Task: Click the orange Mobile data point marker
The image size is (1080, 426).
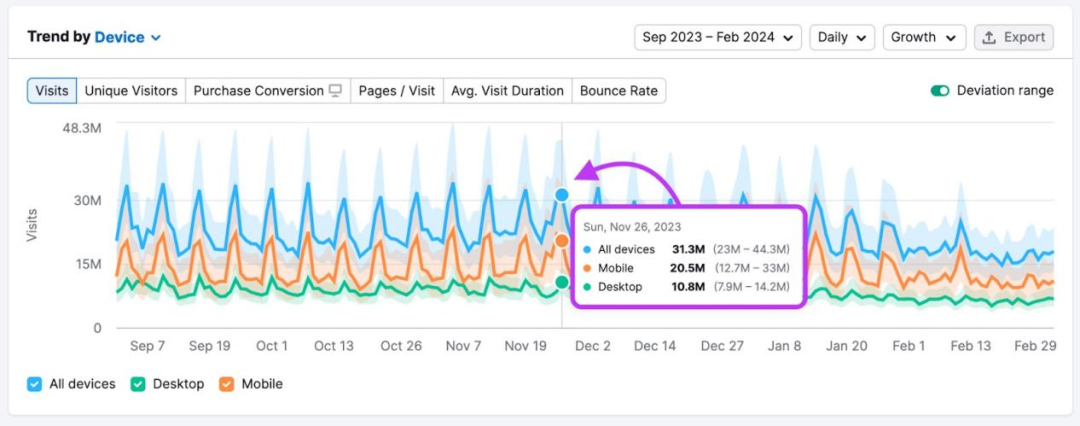Action: coord(562,241)
